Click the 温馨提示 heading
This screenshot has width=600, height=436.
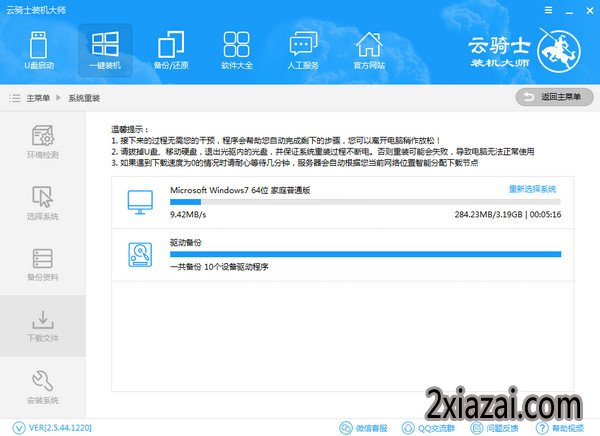[x=130, y=129]
